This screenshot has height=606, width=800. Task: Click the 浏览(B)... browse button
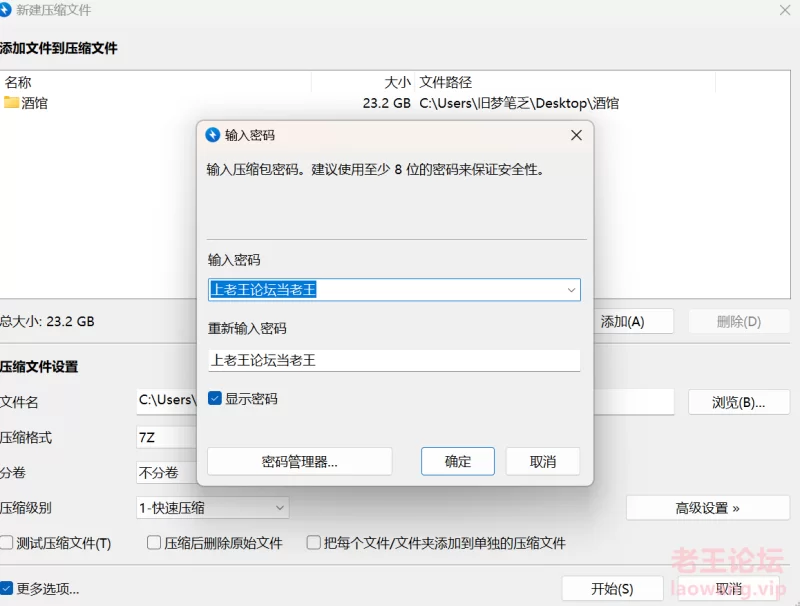pyautogui.click(x=739, y=402)
